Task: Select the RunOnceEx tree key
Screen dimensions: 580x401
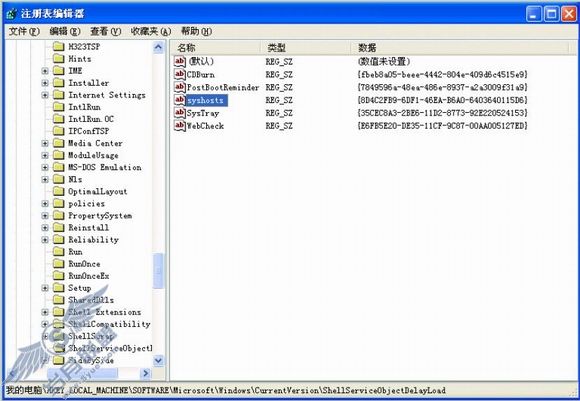Action: tap(89, 276)
